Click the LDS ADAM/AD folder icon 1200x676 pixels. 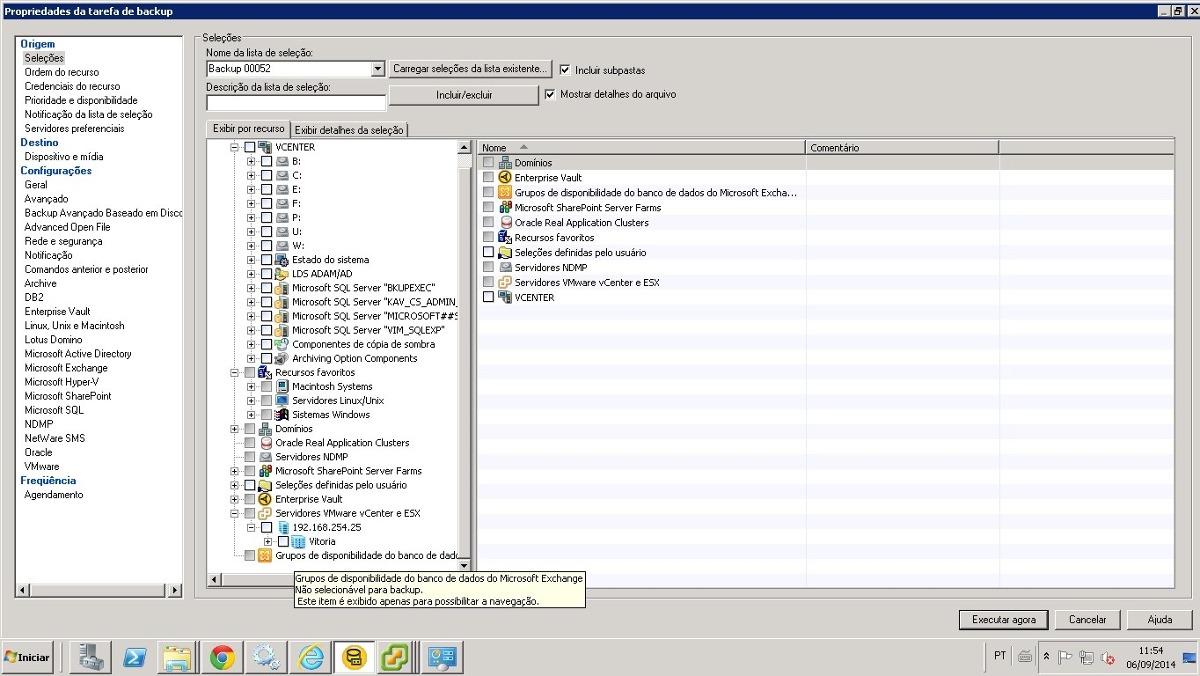click(x=282, y=274)
